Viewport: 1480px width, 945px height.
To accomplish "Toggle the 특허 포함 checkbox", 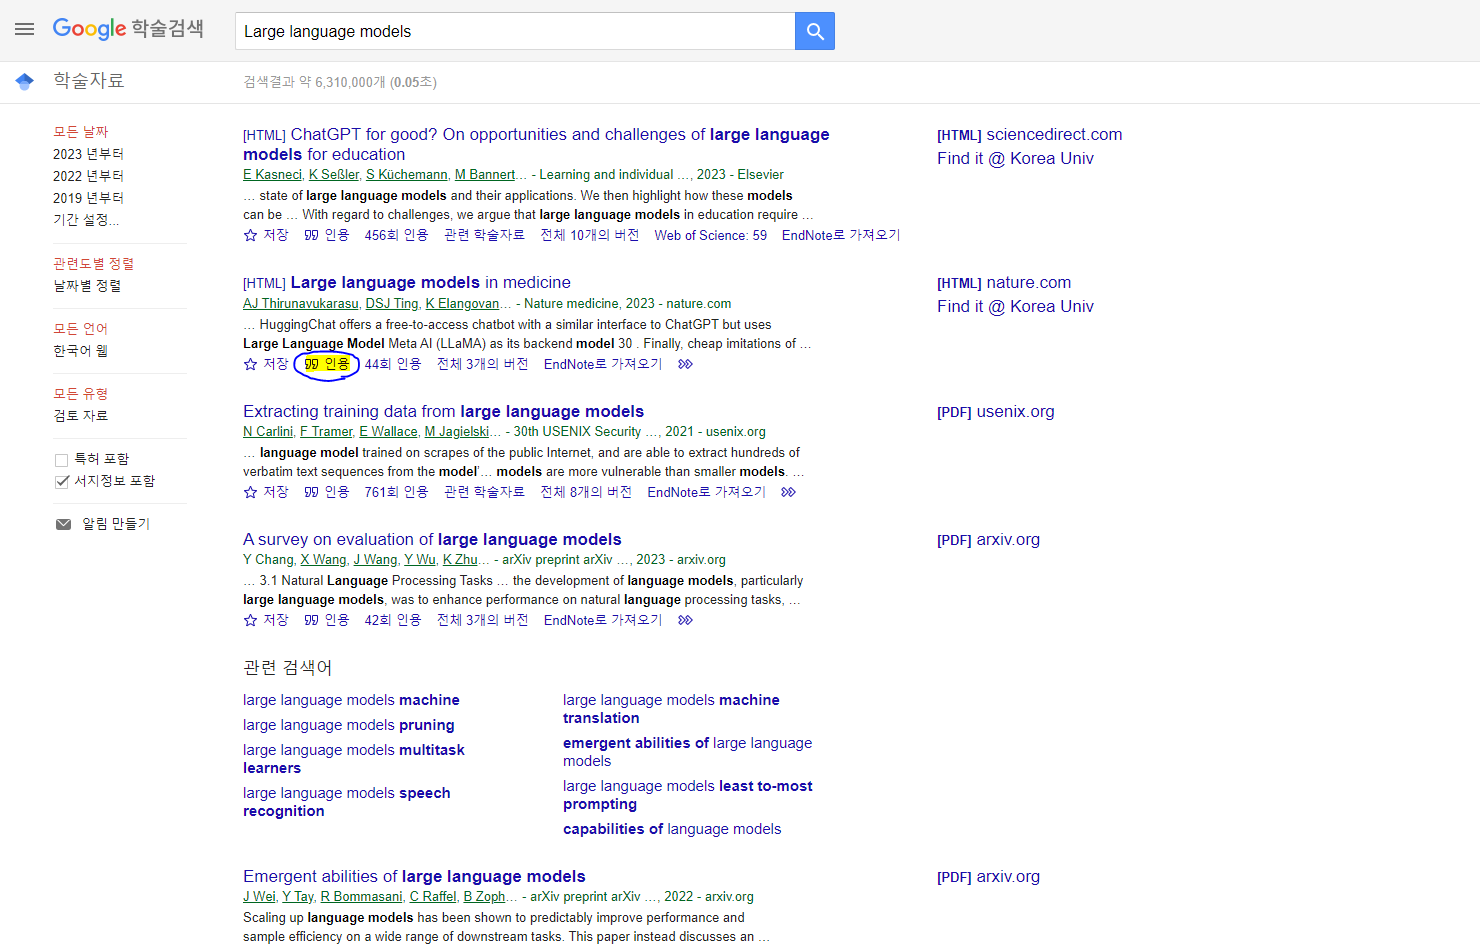I will [61, 460].
